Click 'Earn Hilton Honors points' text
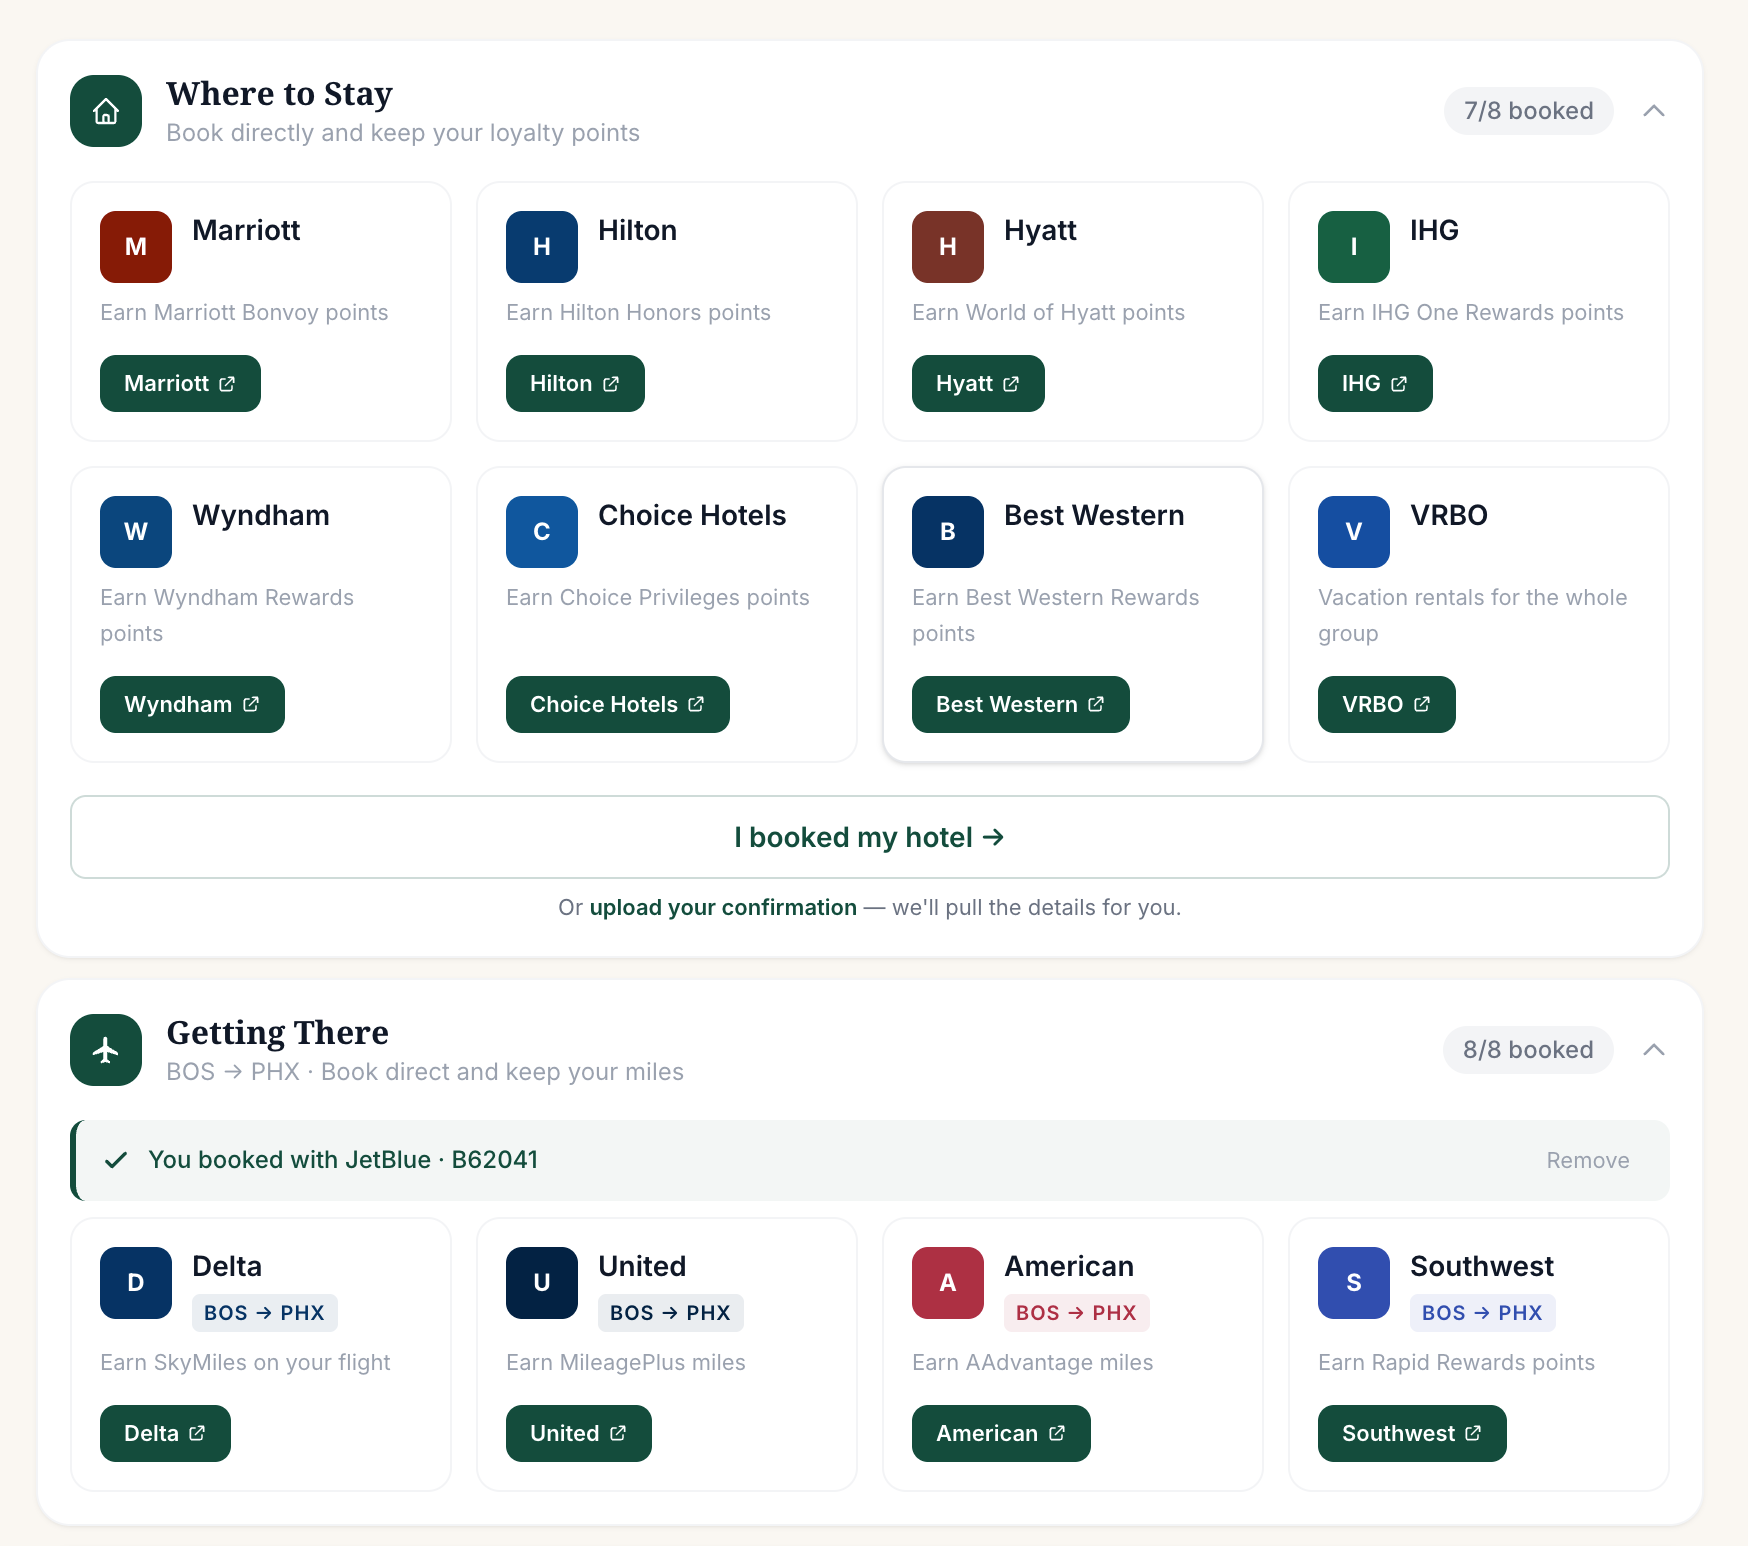This screenshot has height=1546, width=1748. [639, 313]
